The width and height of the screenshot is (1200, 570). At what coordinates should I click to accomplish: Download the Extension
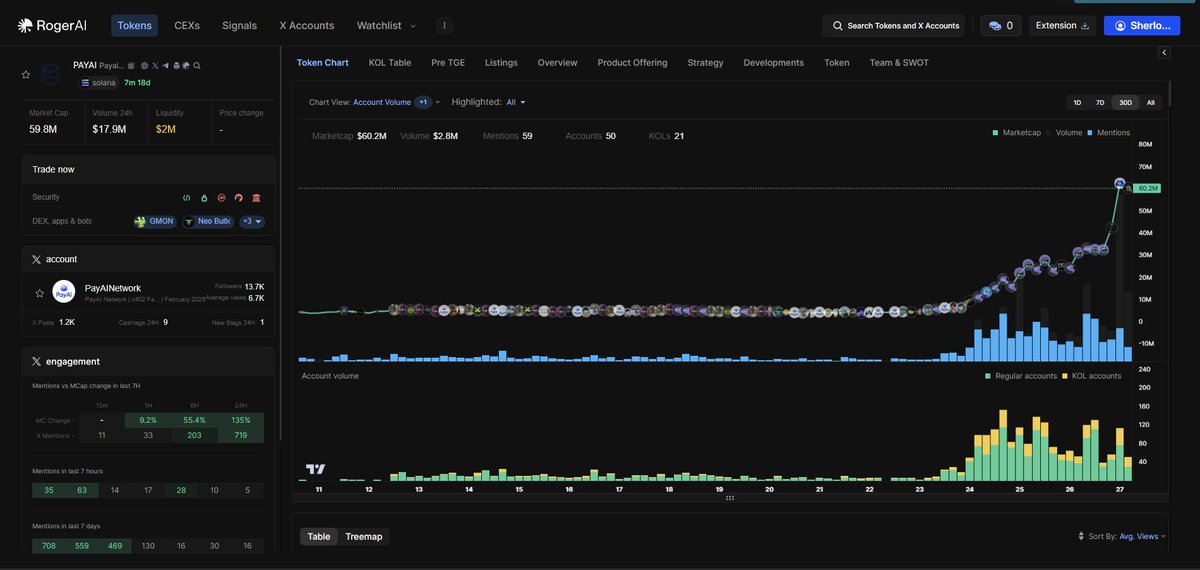[1062, 25]
